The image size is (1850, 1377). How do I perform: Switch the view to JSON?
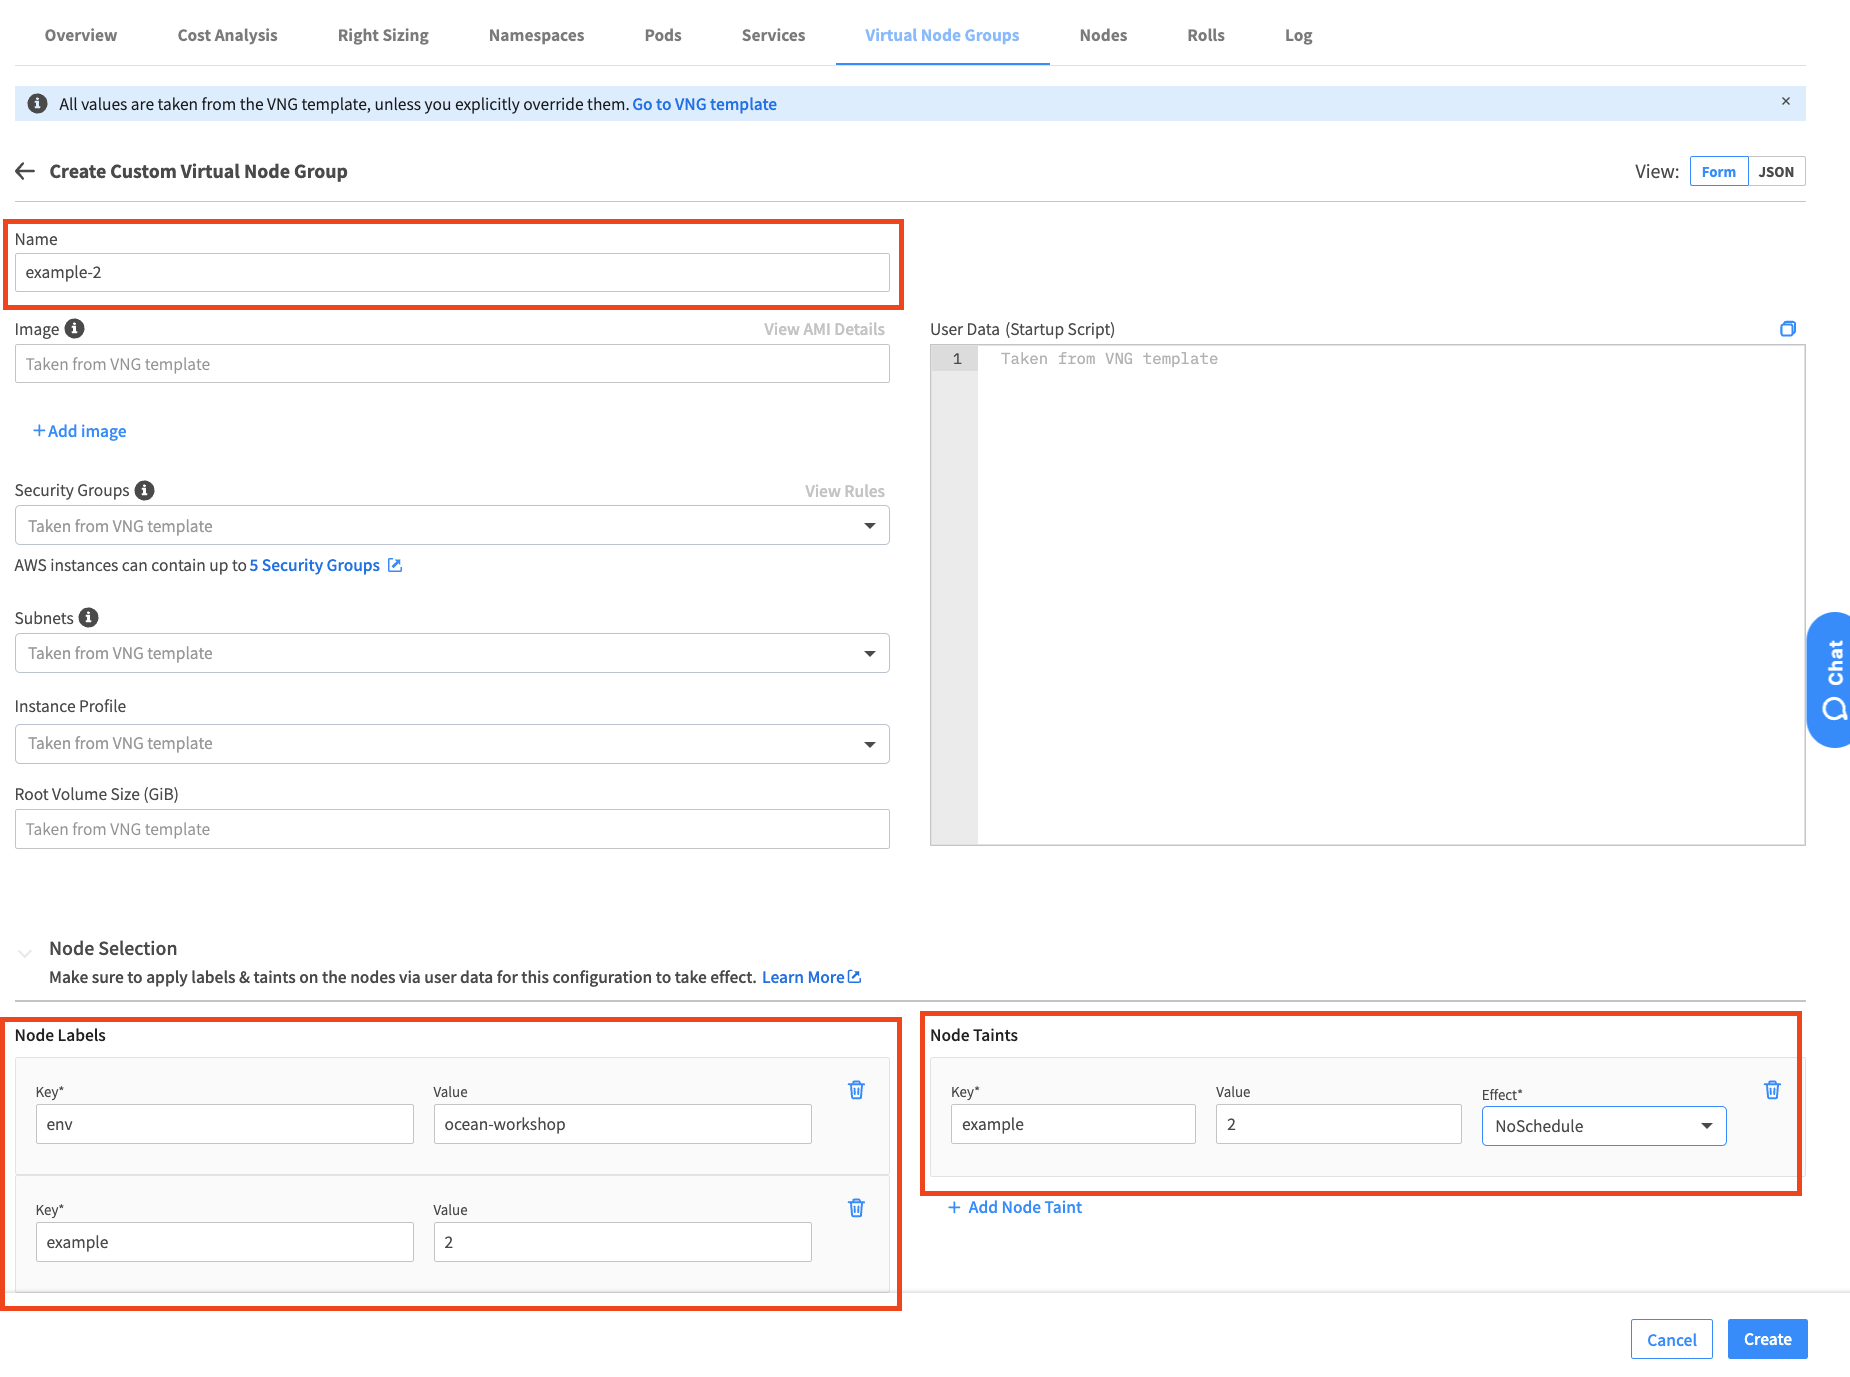1776,172
